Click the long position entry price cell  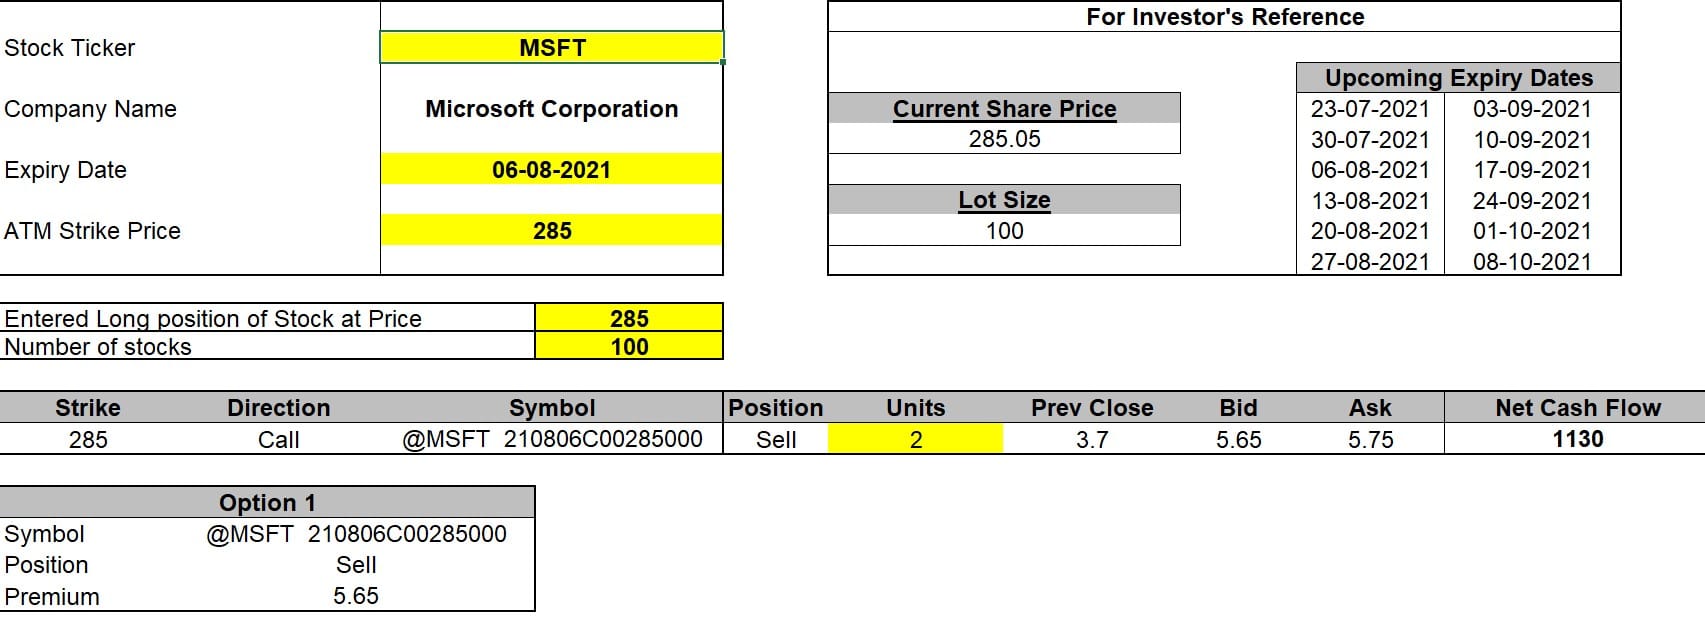(x=629, y=318)
